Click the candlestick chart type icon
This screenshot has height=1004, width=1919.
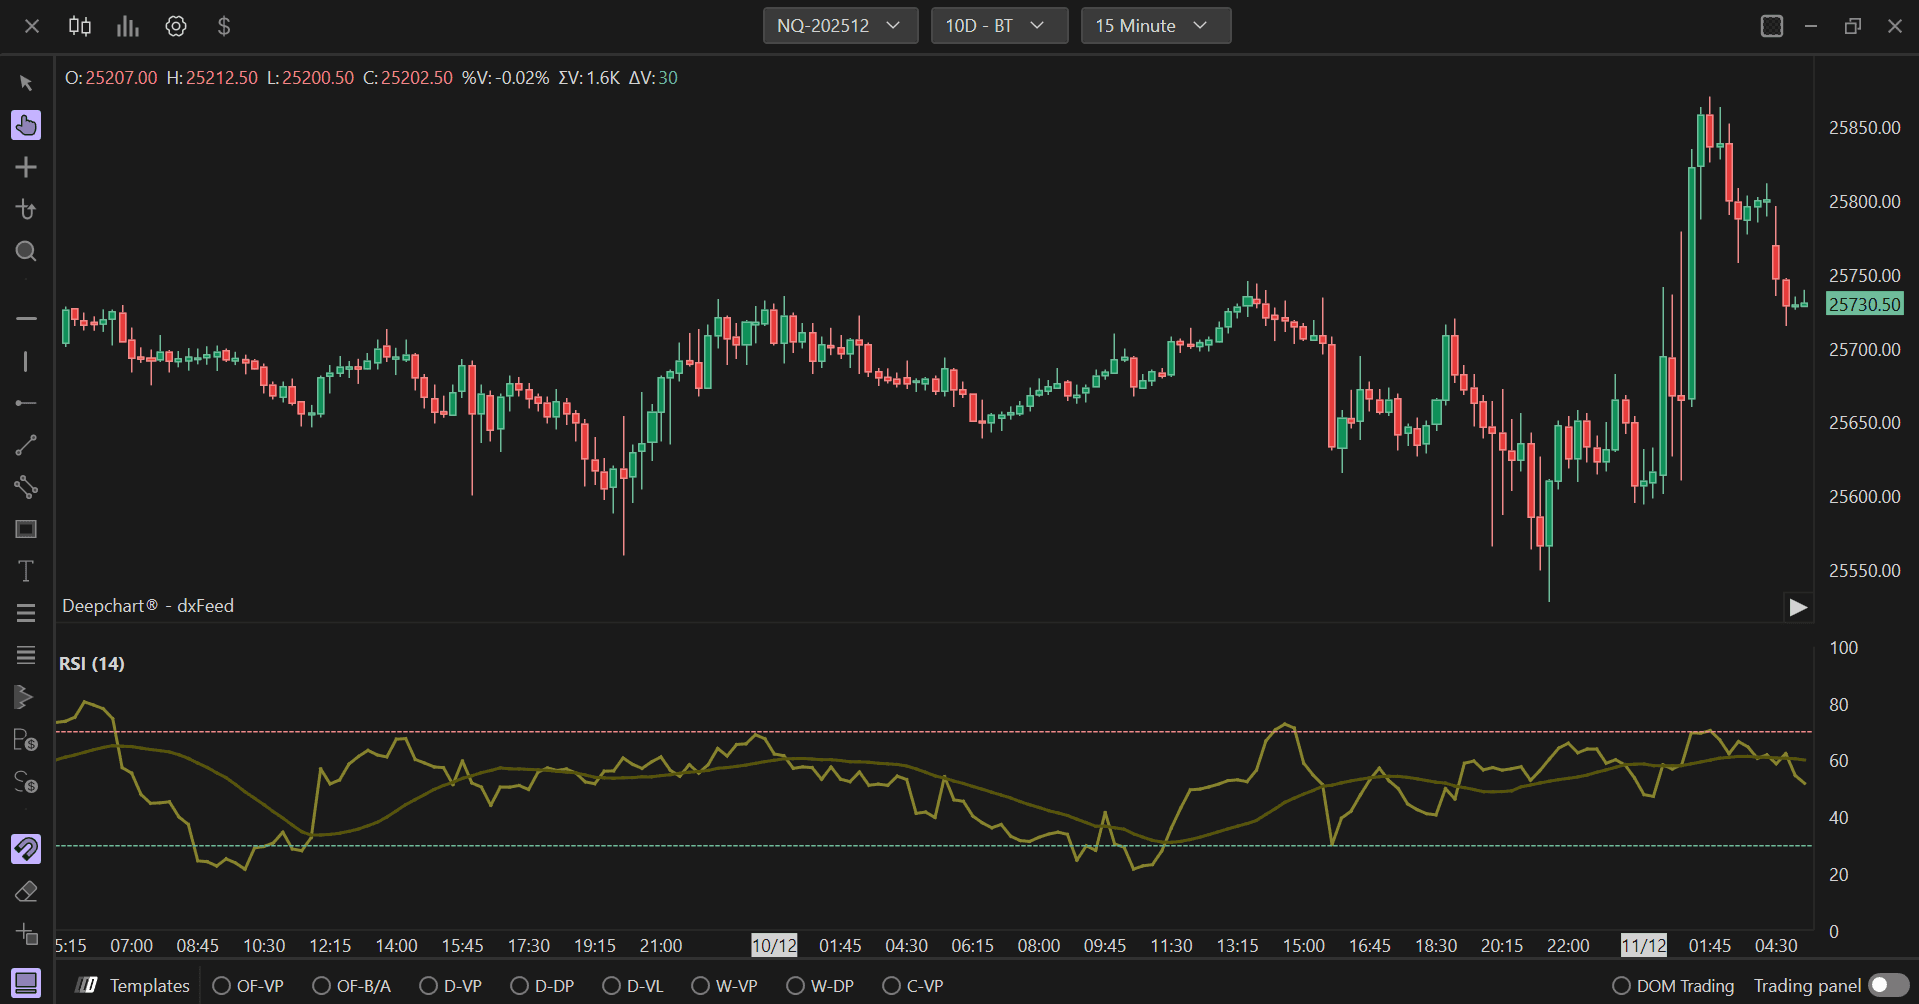(x=80, y=26)
